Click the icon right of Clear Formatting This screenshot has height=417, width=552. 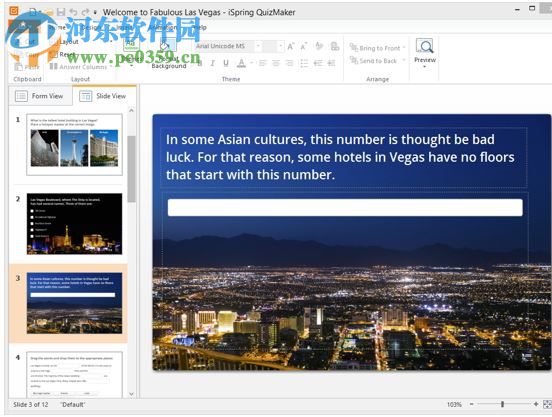point(335,46)
